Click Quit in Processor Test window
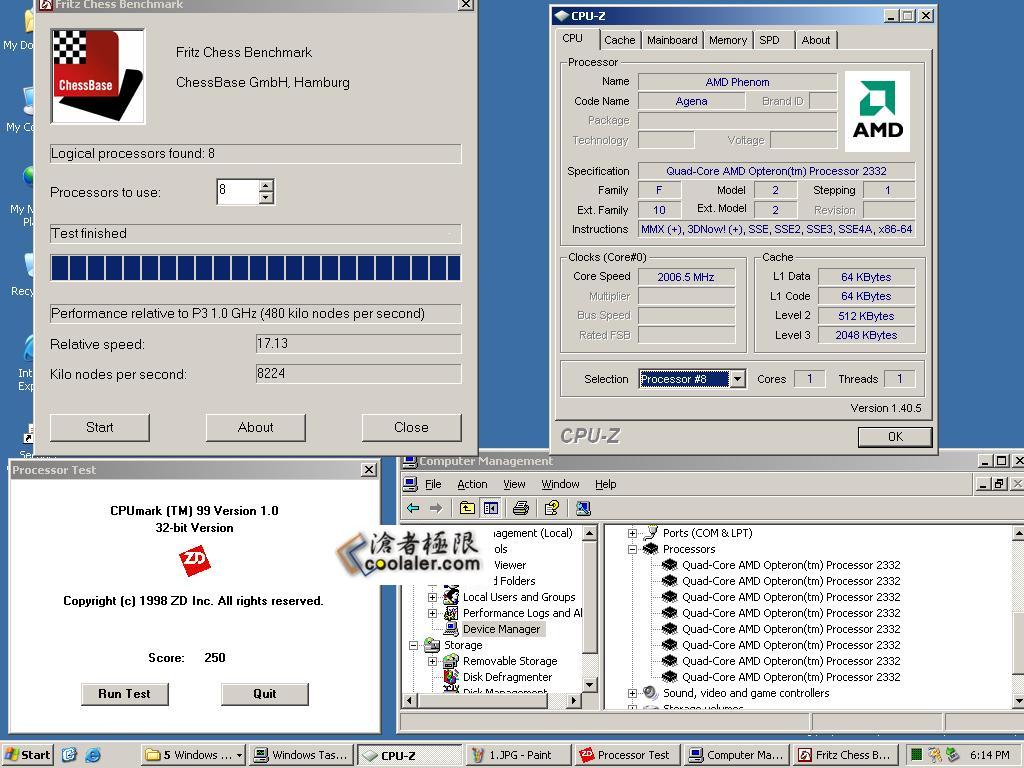 [264, 694]
